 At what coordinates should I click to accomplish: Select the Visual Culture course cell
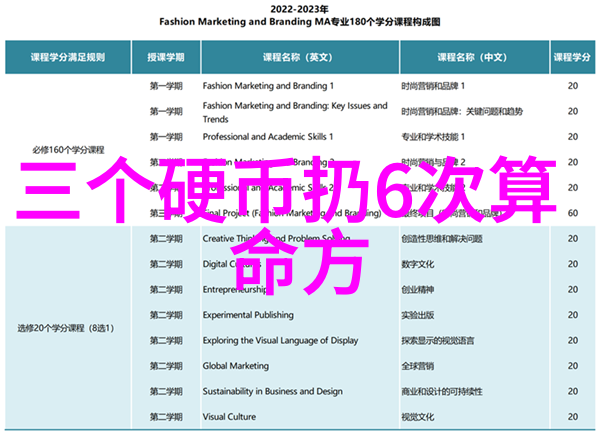(x=230, y=417)
